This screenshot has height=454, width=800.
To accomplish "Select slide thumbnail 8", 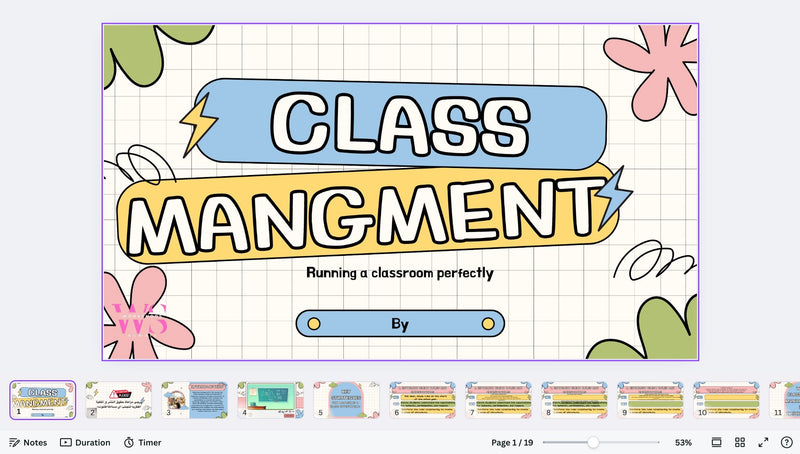I will point(575,400).
